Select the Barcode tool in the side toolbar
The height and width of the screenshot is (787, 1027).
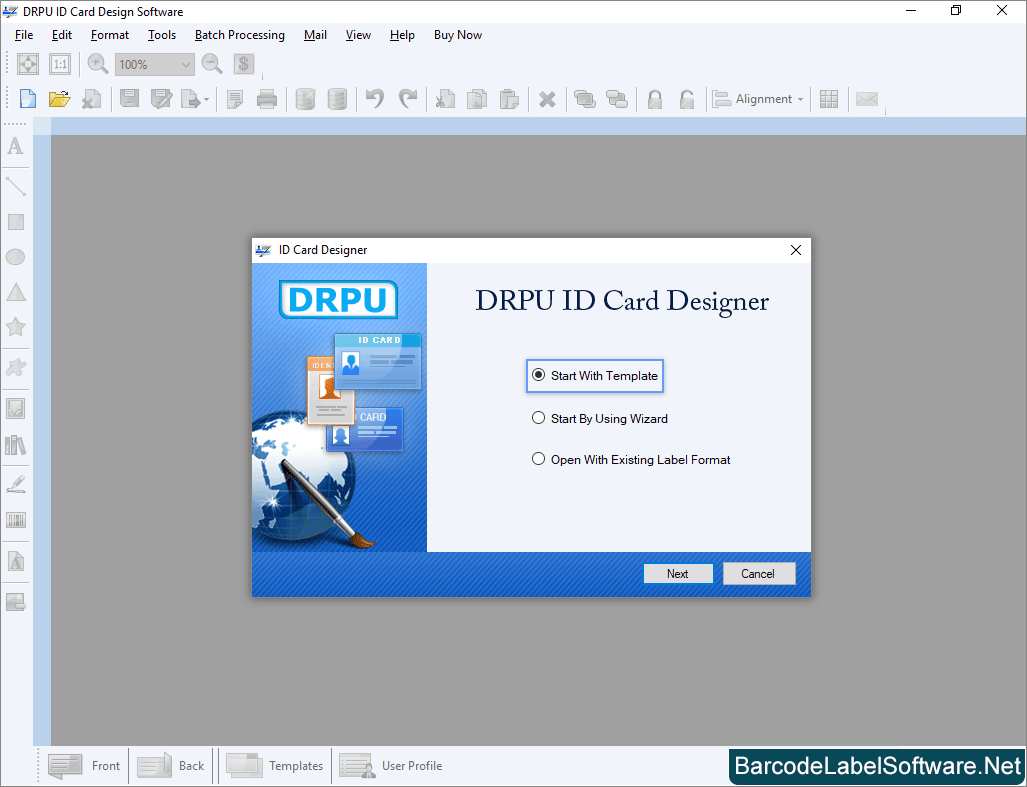tap(15, 520)
